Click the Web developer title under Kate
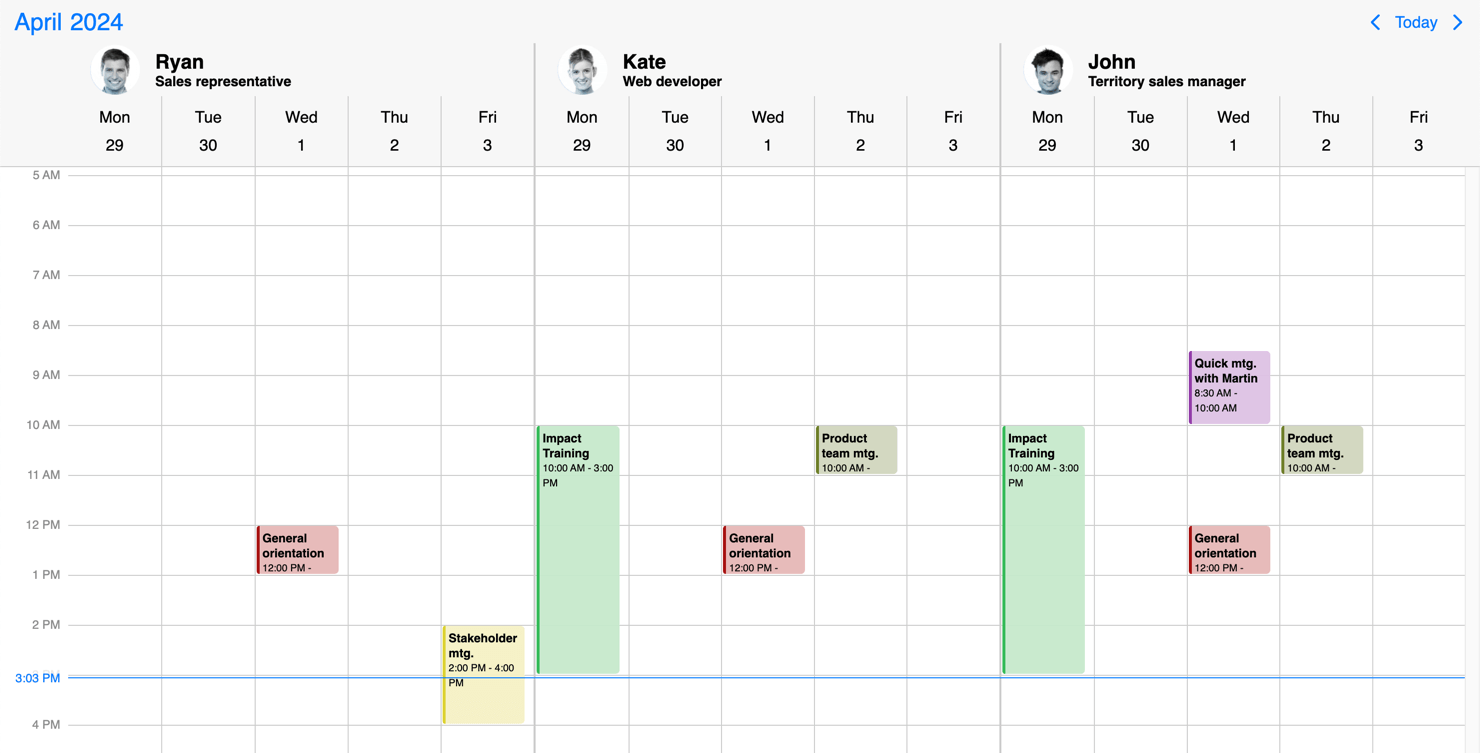 click(x=672, y=82)
